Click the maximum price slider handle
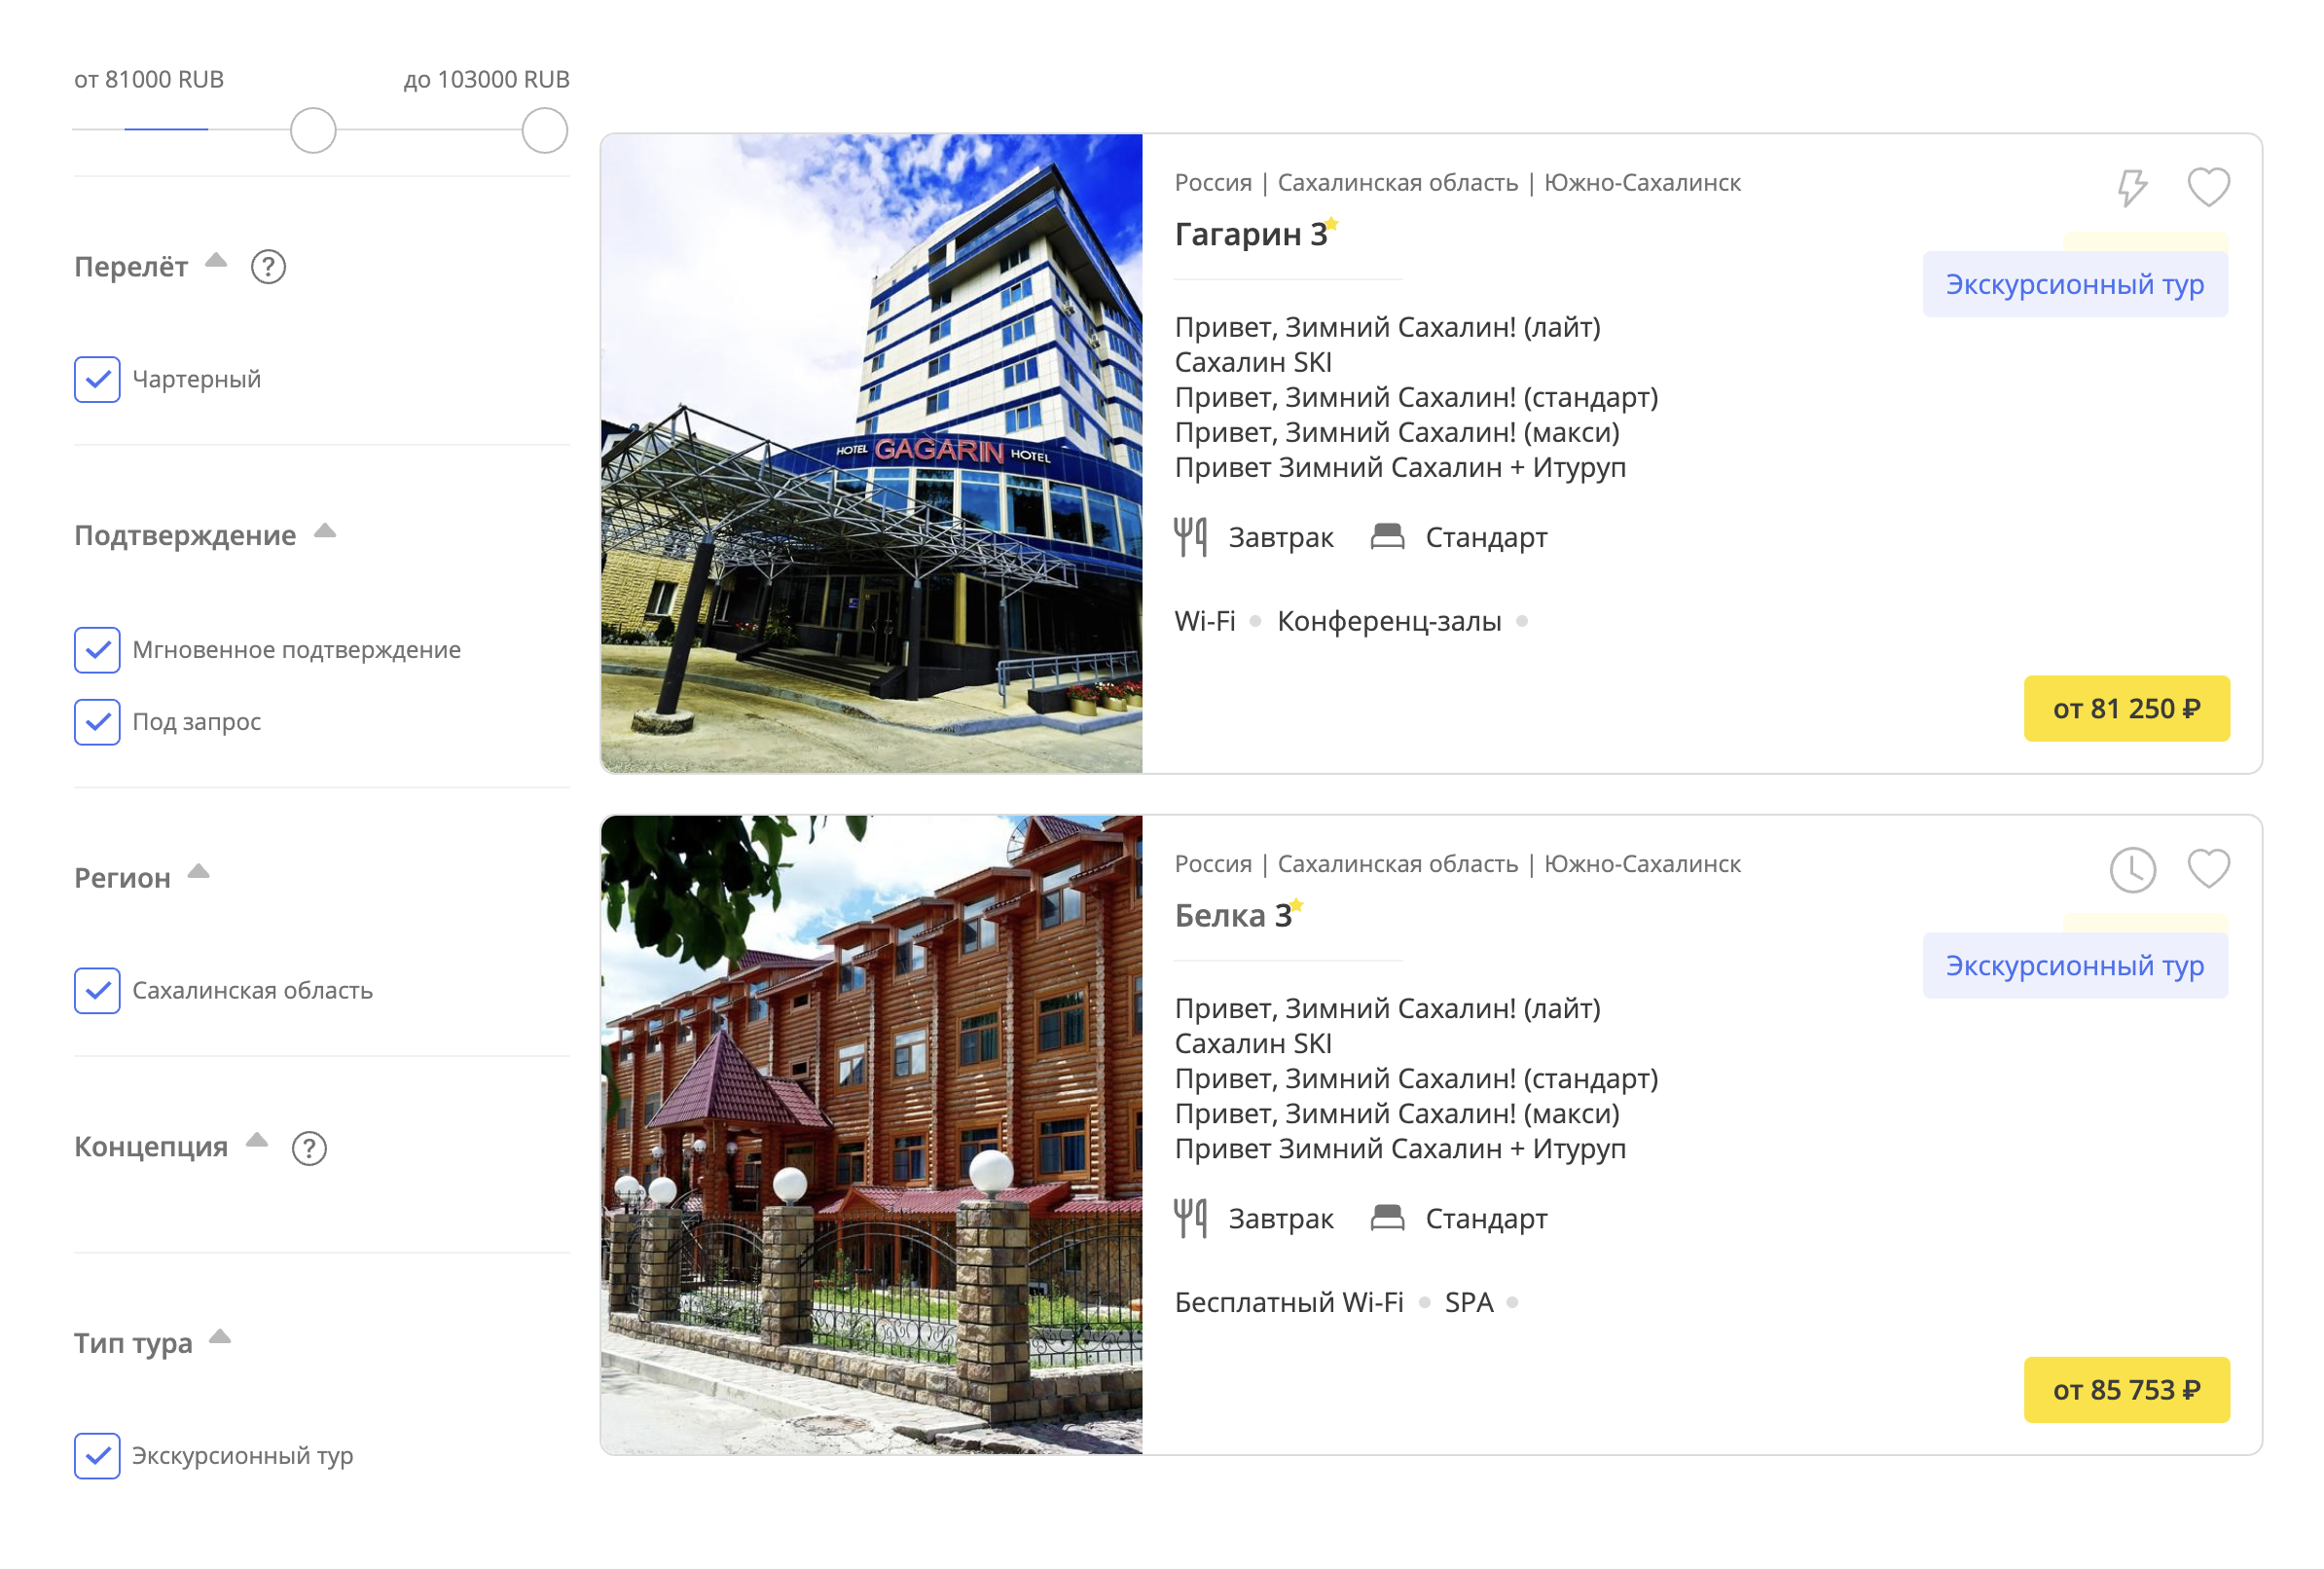 pyautogui.click(x=545, y=131)
